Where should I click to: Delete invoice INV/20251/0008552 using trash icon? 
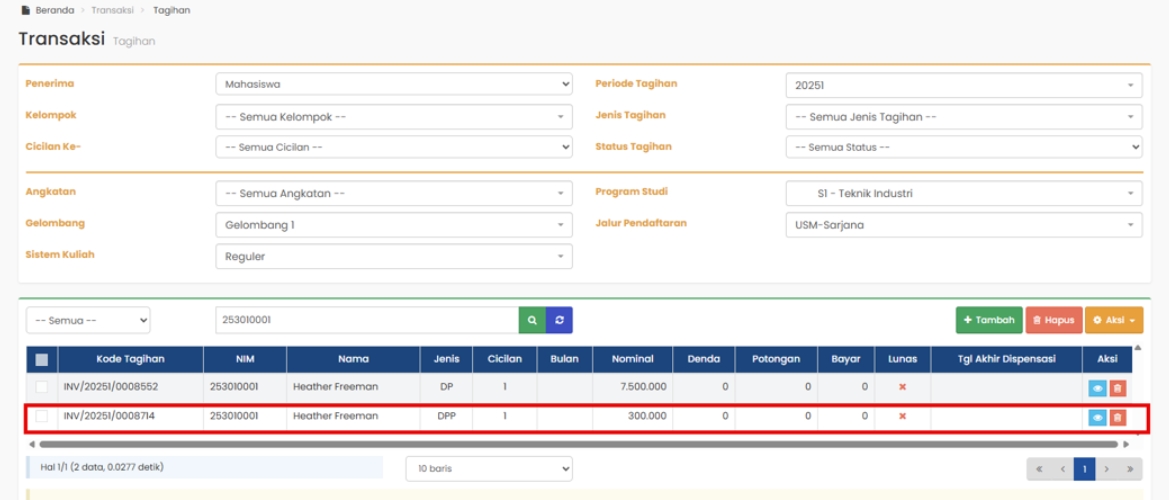coord(1118,387)
